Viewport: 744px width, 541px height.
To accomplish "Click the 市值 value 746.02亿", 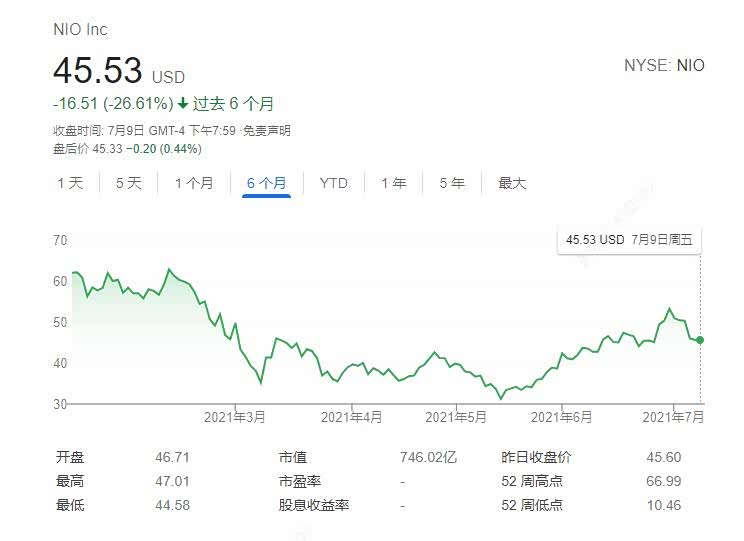I will pyautogui.click(x=428, y=457).
